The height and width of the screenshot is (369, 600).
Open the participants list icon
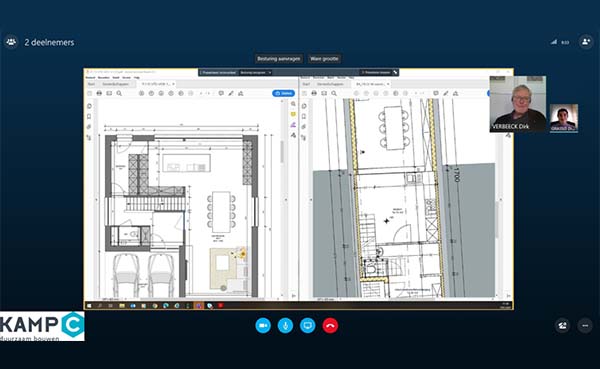(x=11, y=42)
